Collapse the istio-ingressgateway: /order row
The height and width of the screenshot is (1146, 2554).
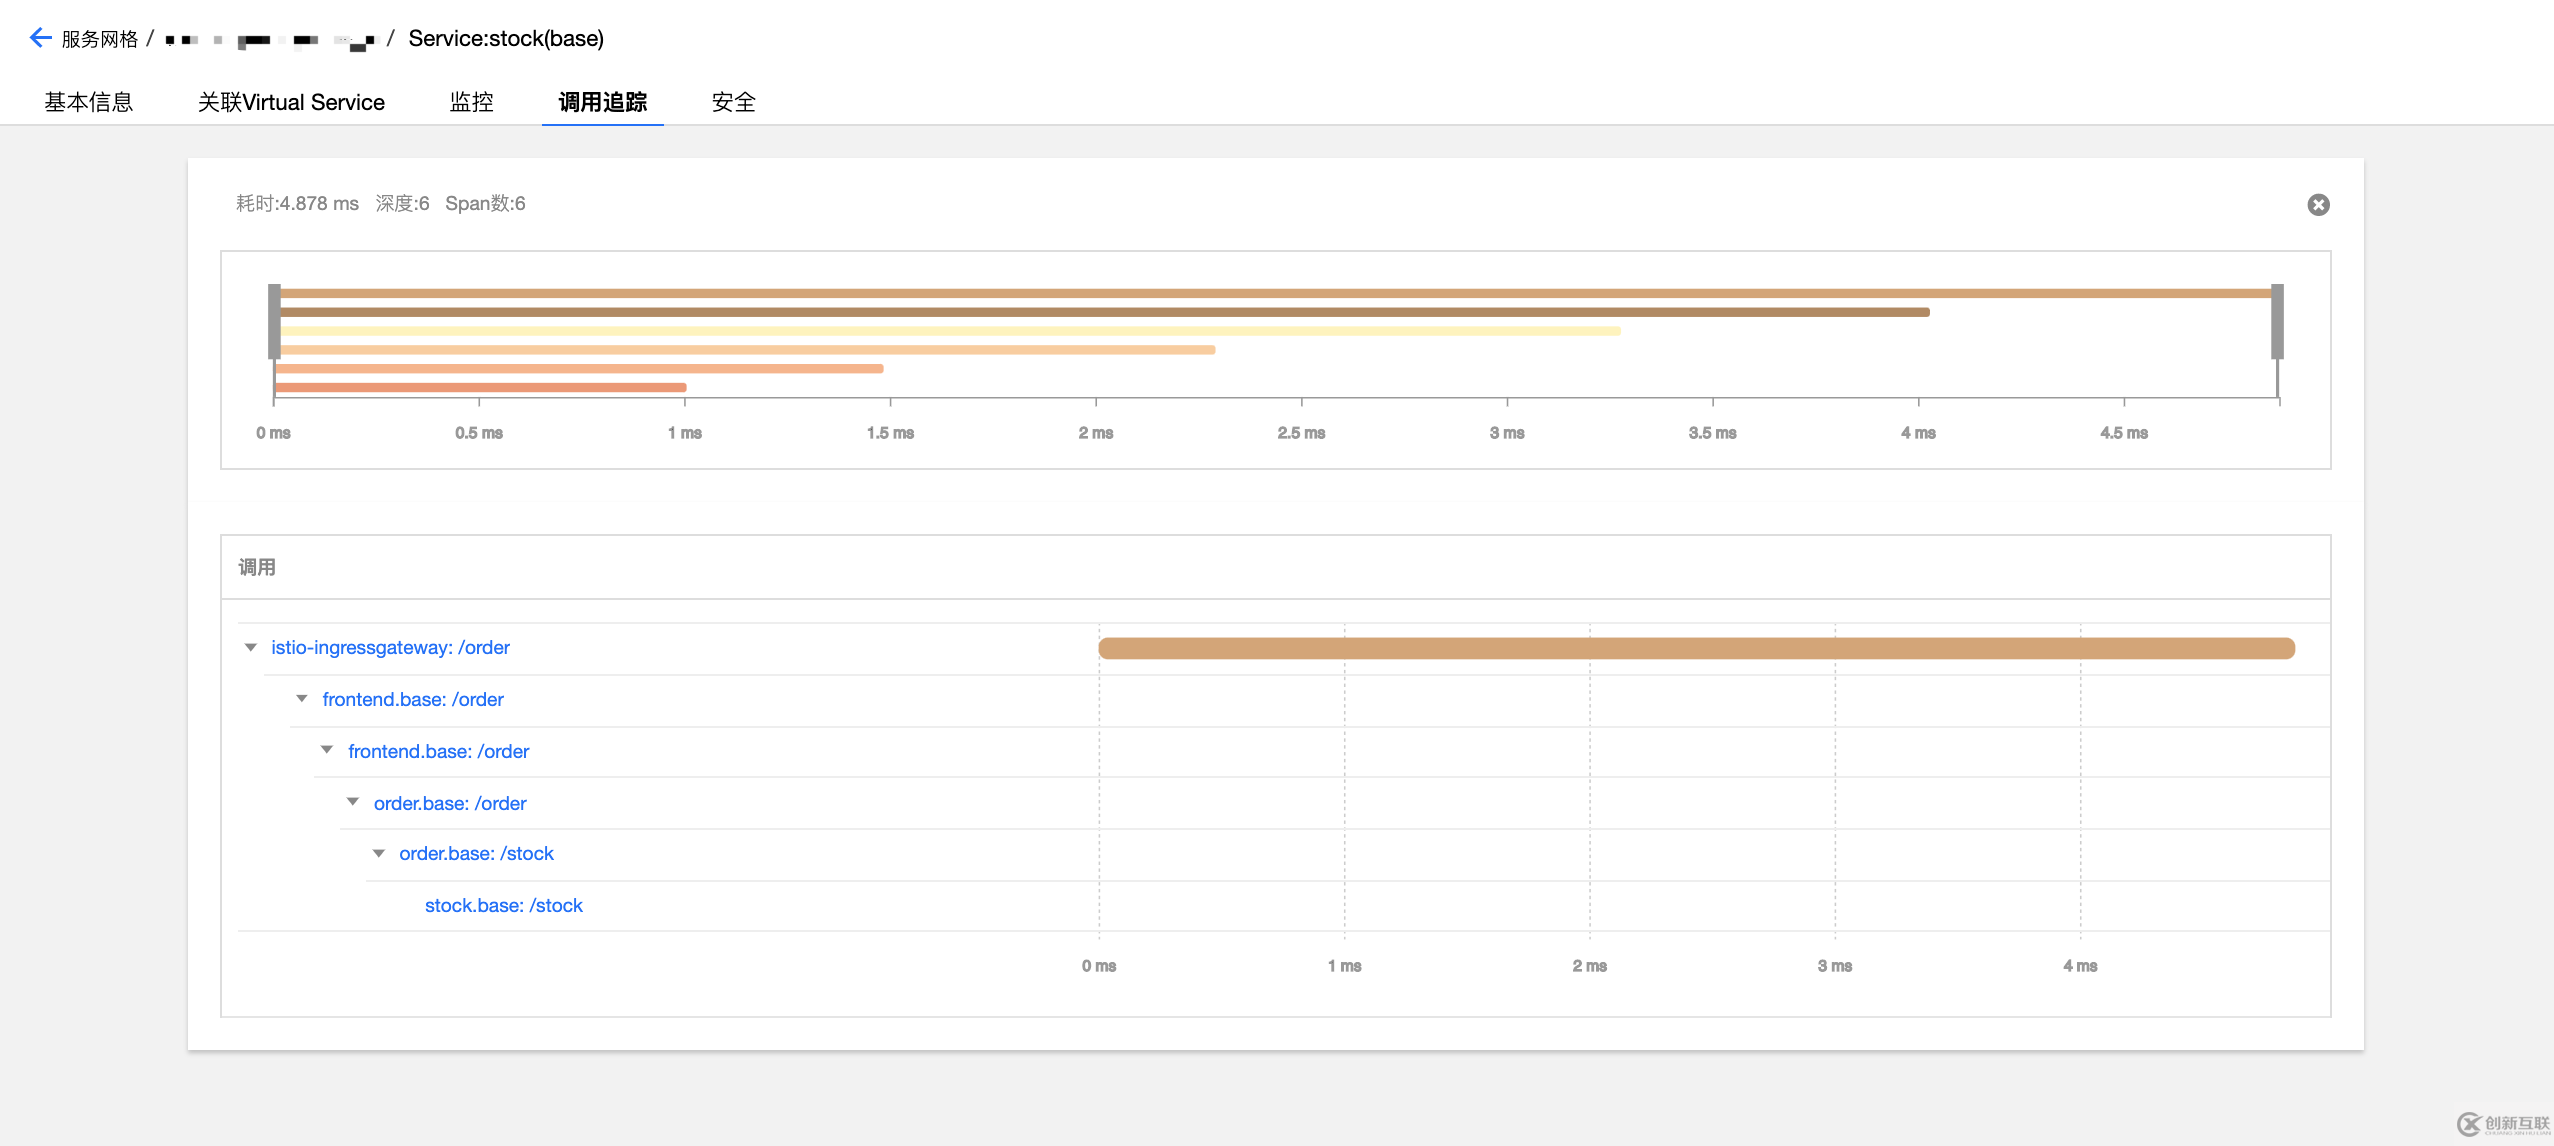251,648
